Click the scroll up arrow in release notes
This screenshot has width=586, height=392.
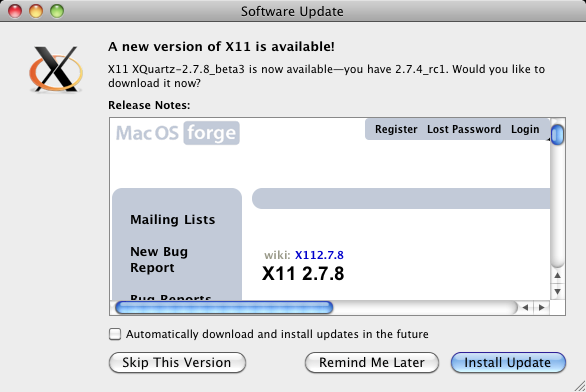[557, 275]
